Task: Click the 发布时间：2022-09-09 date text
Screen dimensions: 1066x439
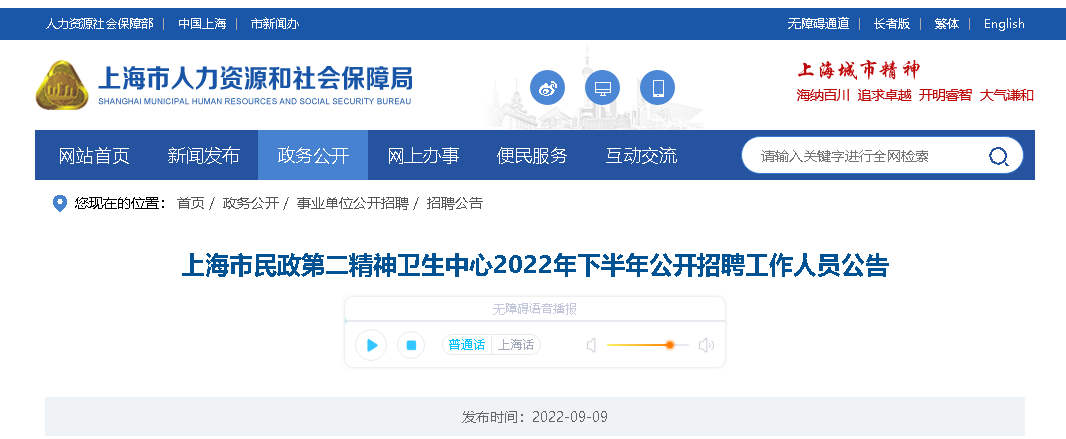Action: tap(535, 417)
